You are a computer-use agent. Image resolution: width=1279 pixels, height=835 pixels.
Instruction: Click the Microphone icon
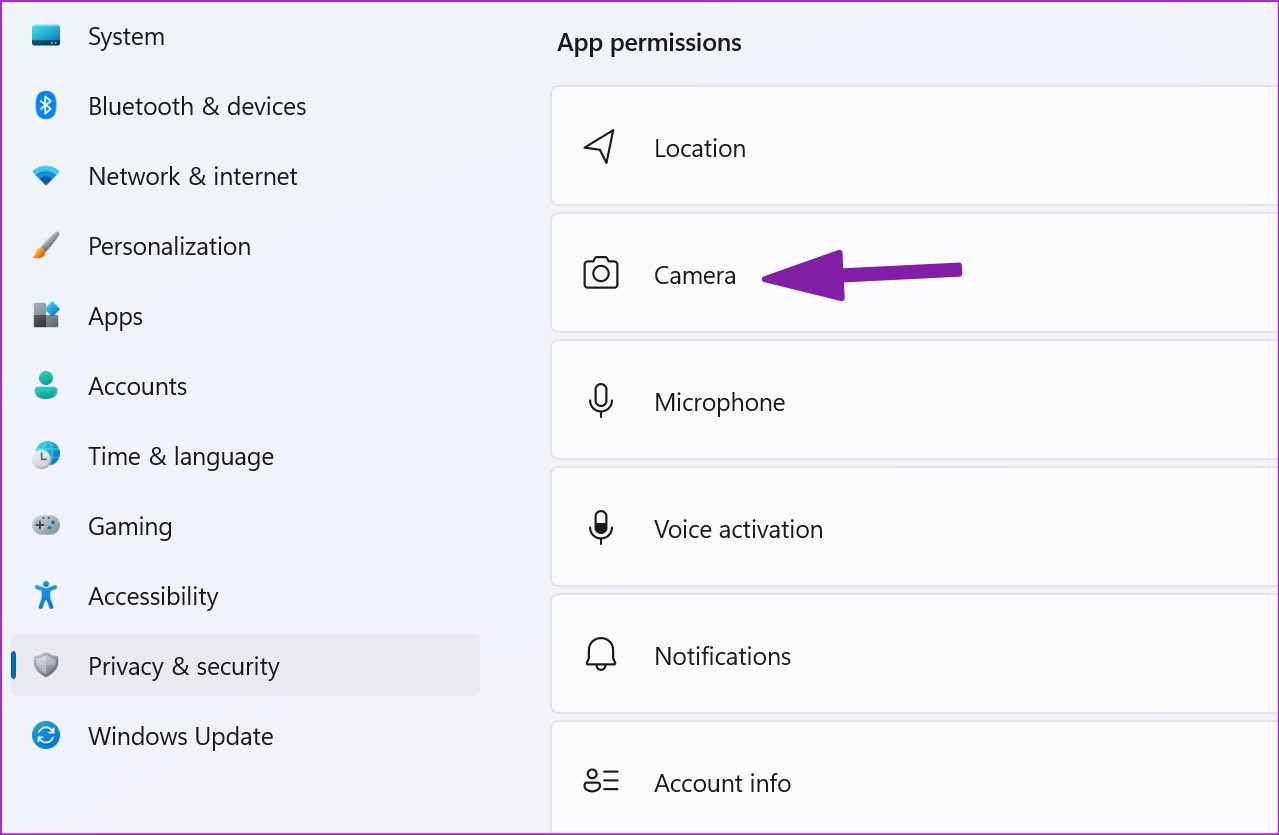(x=600, y=401)
